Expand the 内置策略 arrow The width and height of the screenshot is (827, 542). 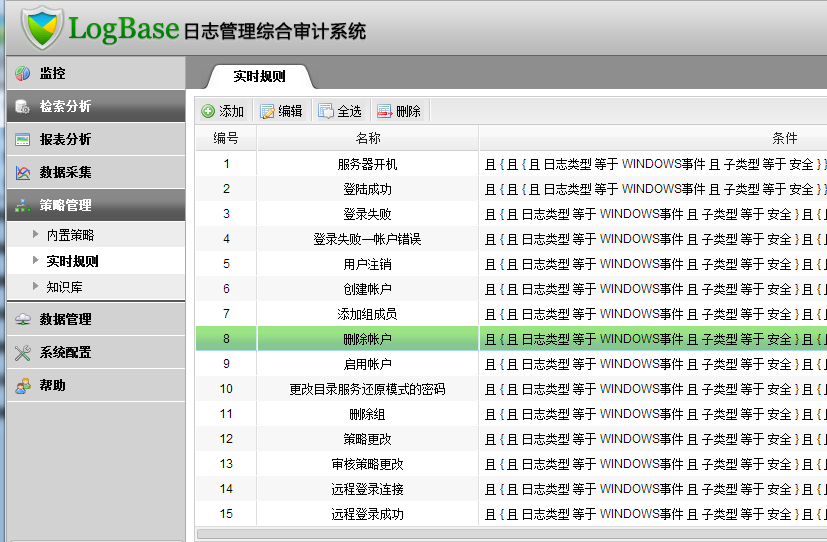click(x=35, y=234)
